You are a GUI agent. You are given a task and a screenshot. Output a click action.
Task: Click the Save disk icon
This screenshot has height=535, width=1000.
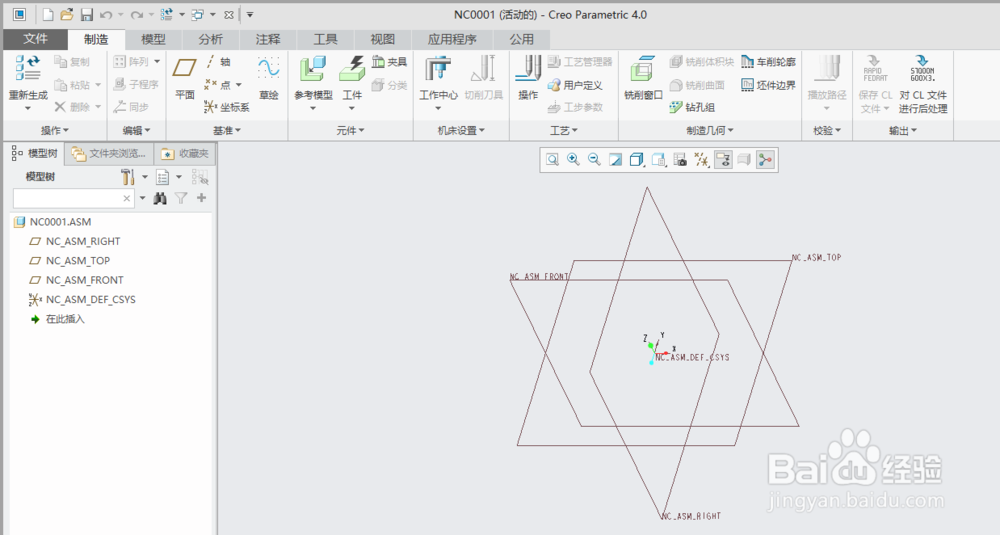pos(87,15)
